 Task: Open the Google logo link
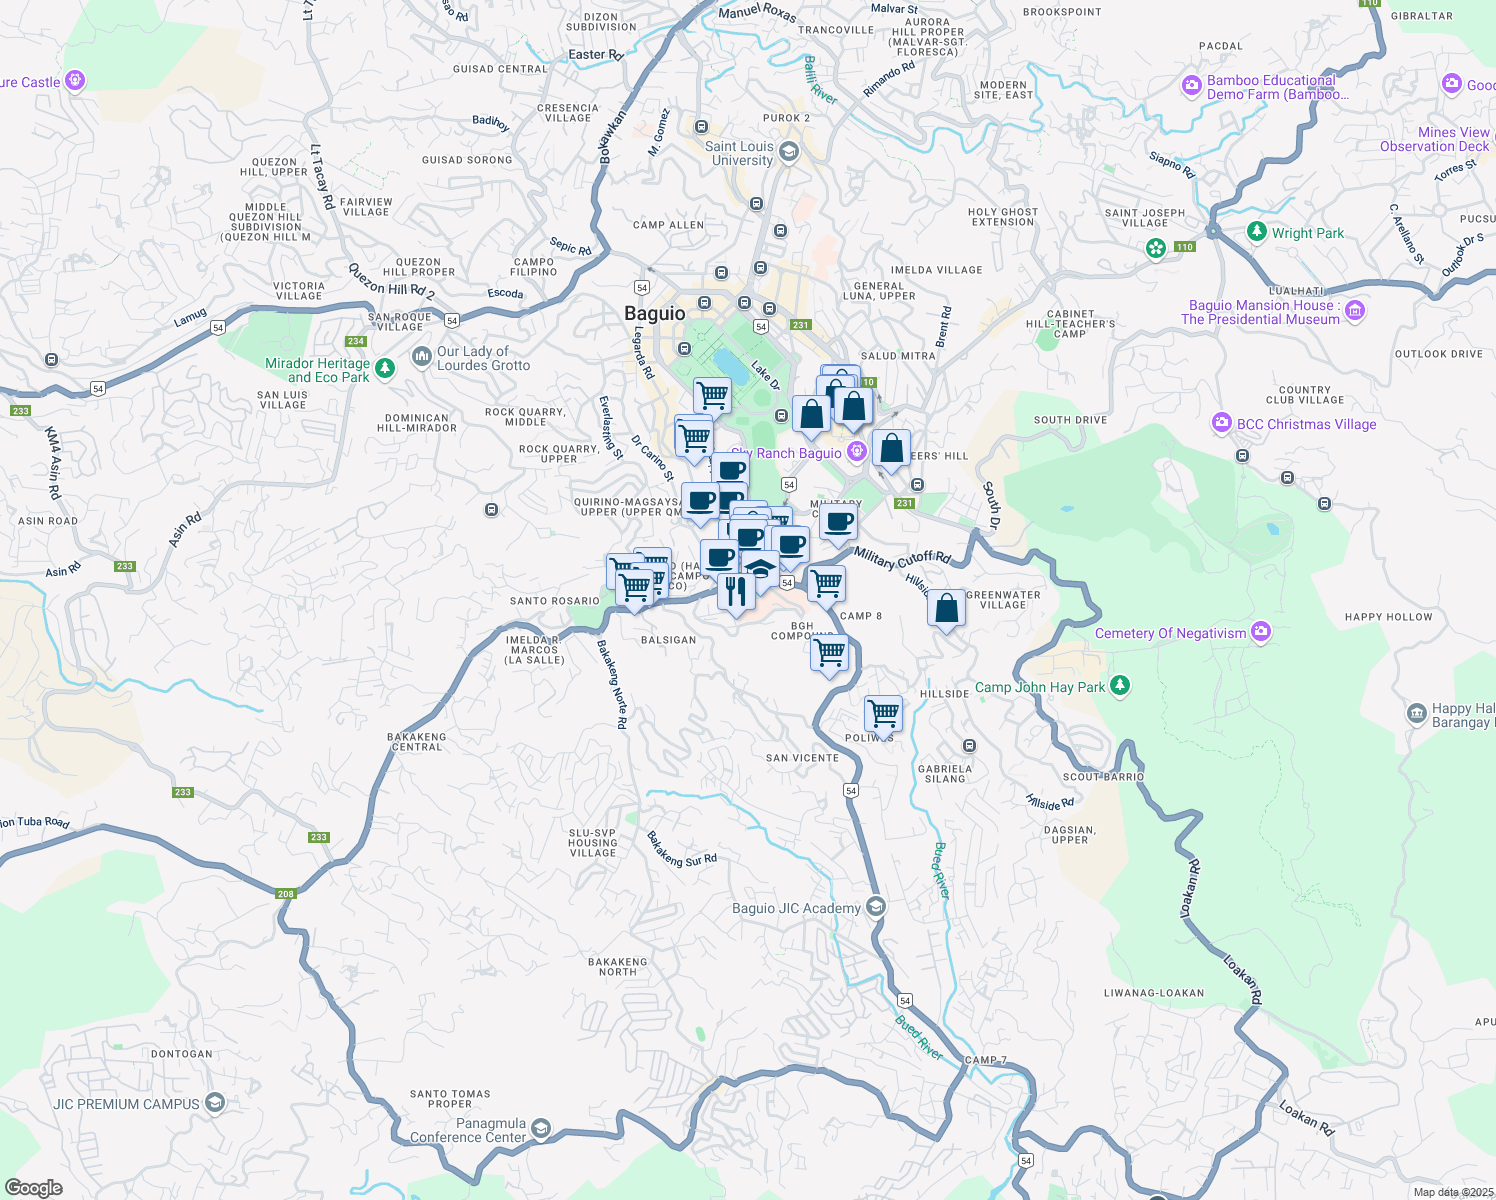pos(33,1187)
